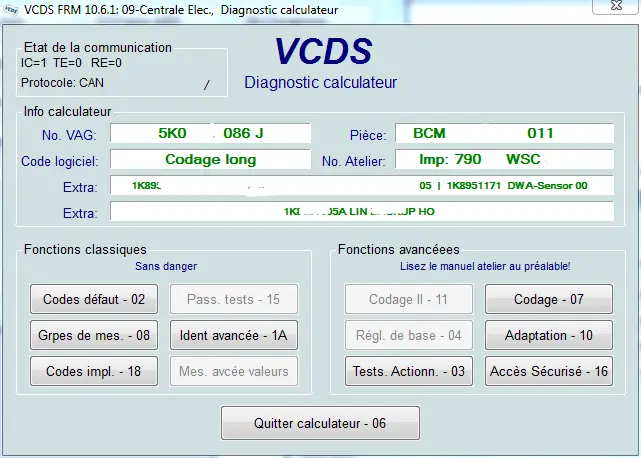Click the greyed Mes. avcée valeurs button
This screenshot has width=641, height=458.
[234, 371]
